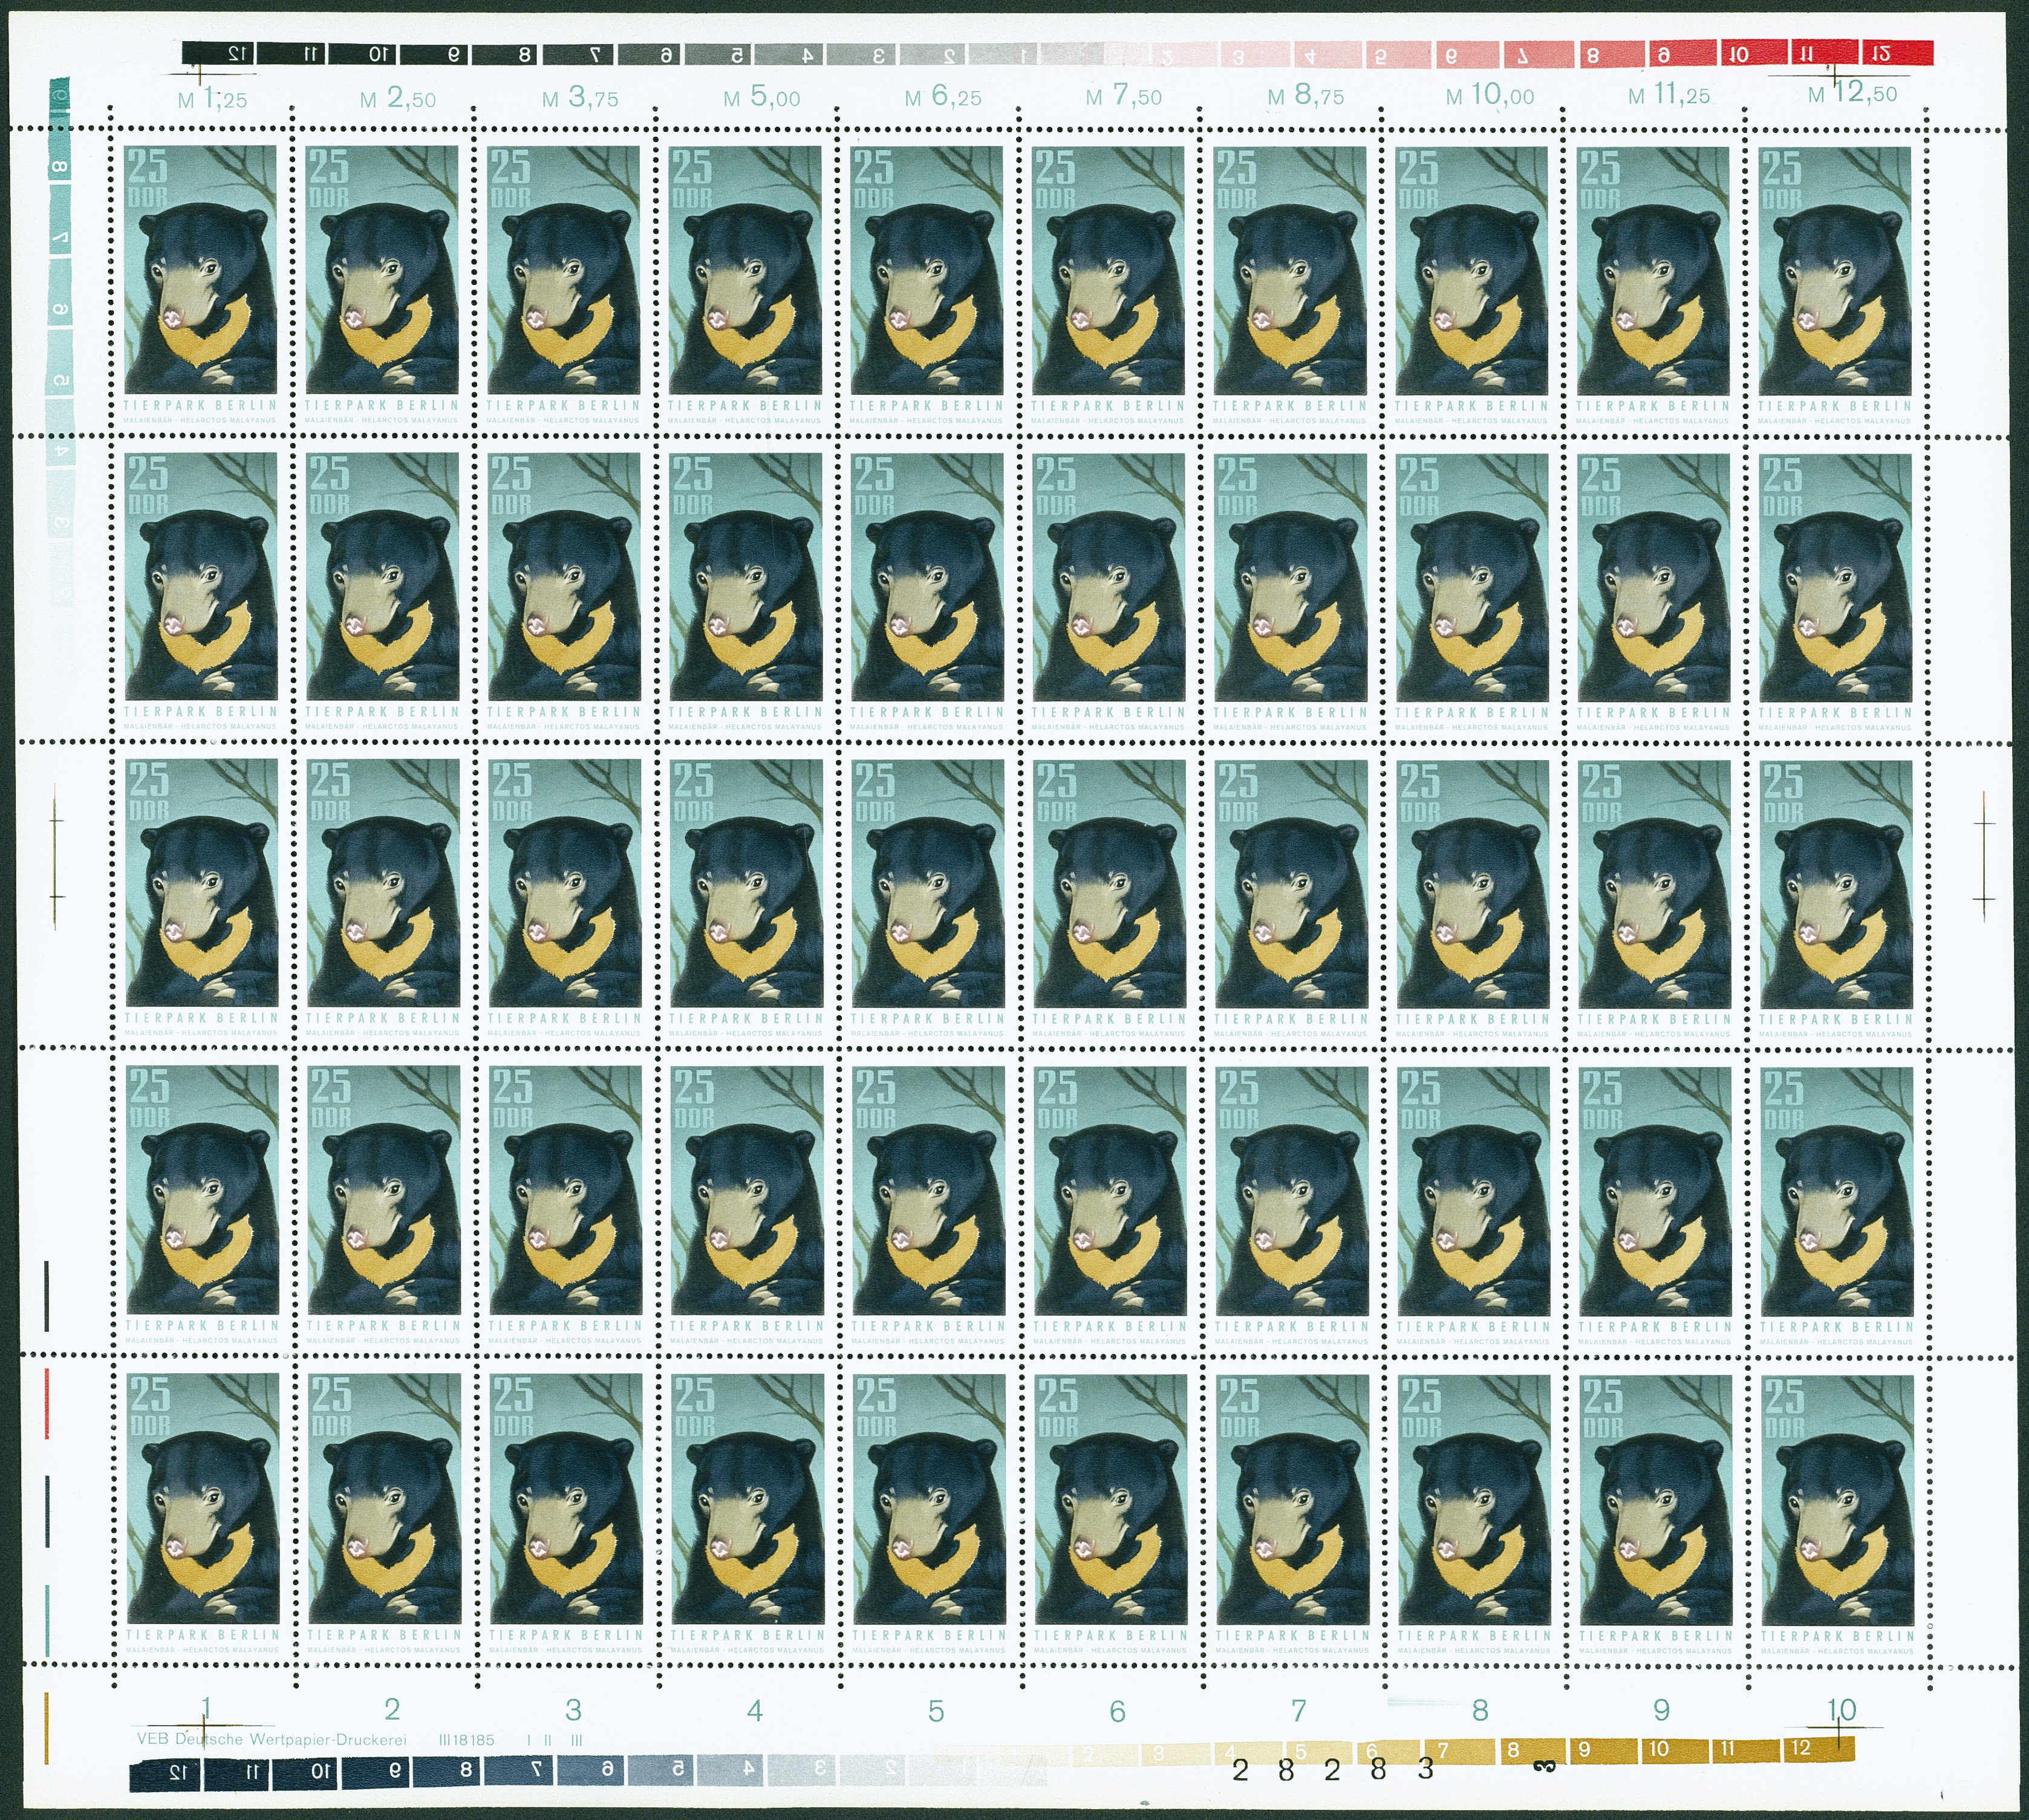2029x1820 pixels.
Task: Click column number 3 beneath the stamps
Action: pyautogui.click(x=573, y=1709)
